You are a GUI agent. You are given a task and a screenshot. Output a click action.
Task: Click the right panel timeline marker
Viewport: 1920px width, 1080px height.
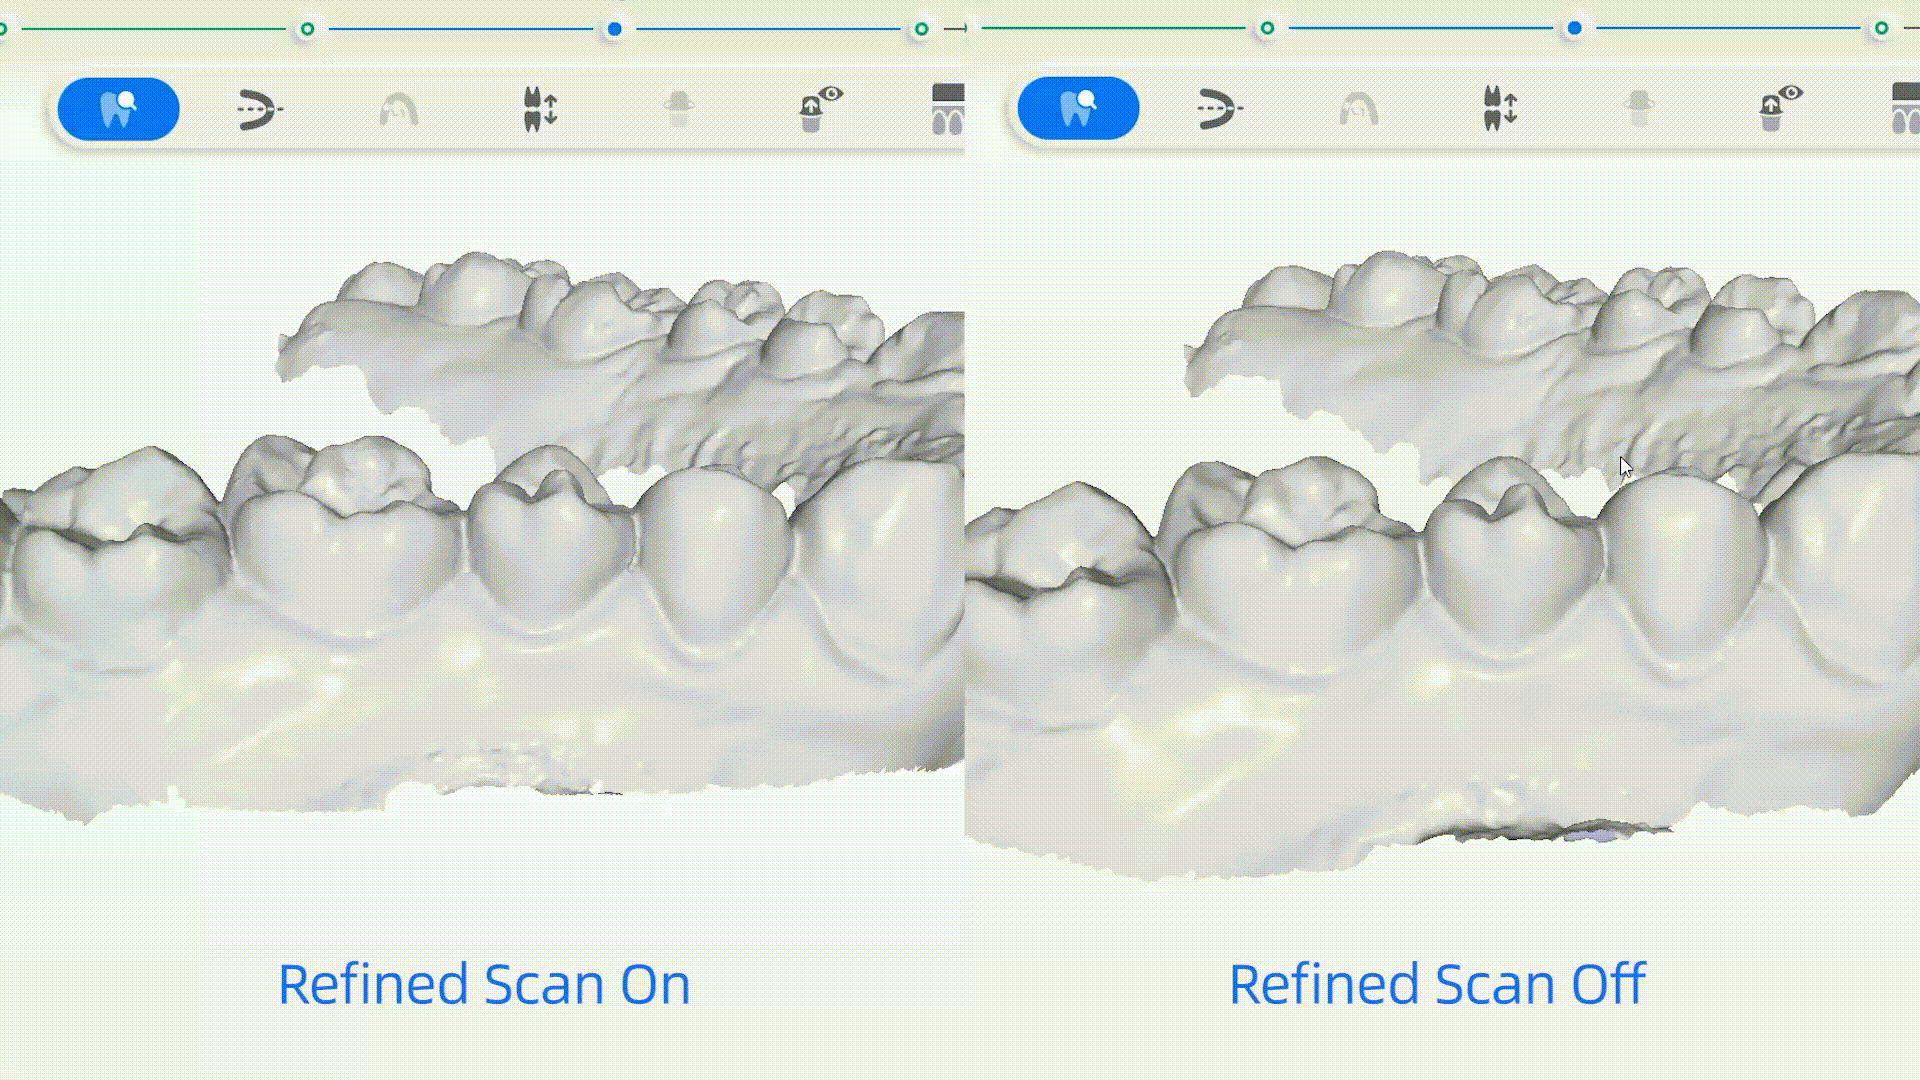1572,28
